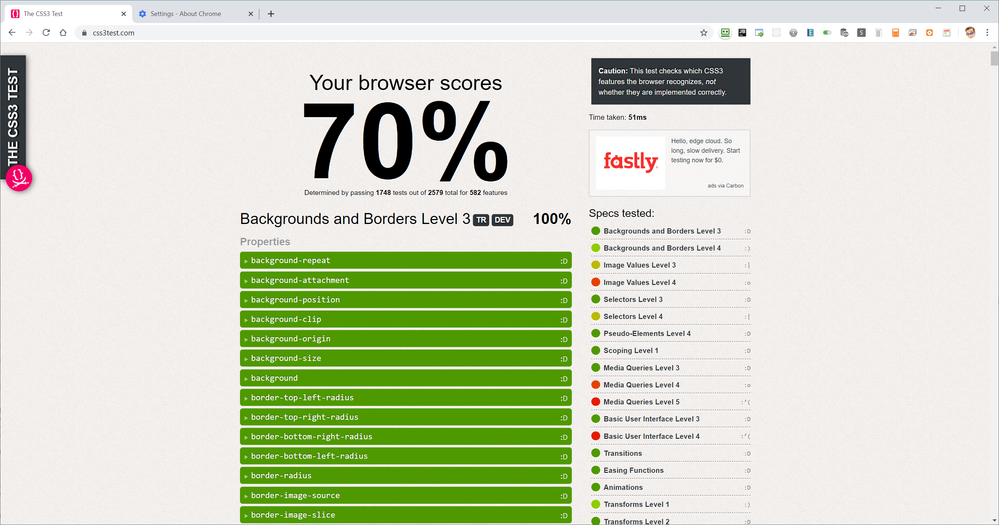Click the pink round badge under sidebar title
999x525 pixels.
(x=18, y=178)
